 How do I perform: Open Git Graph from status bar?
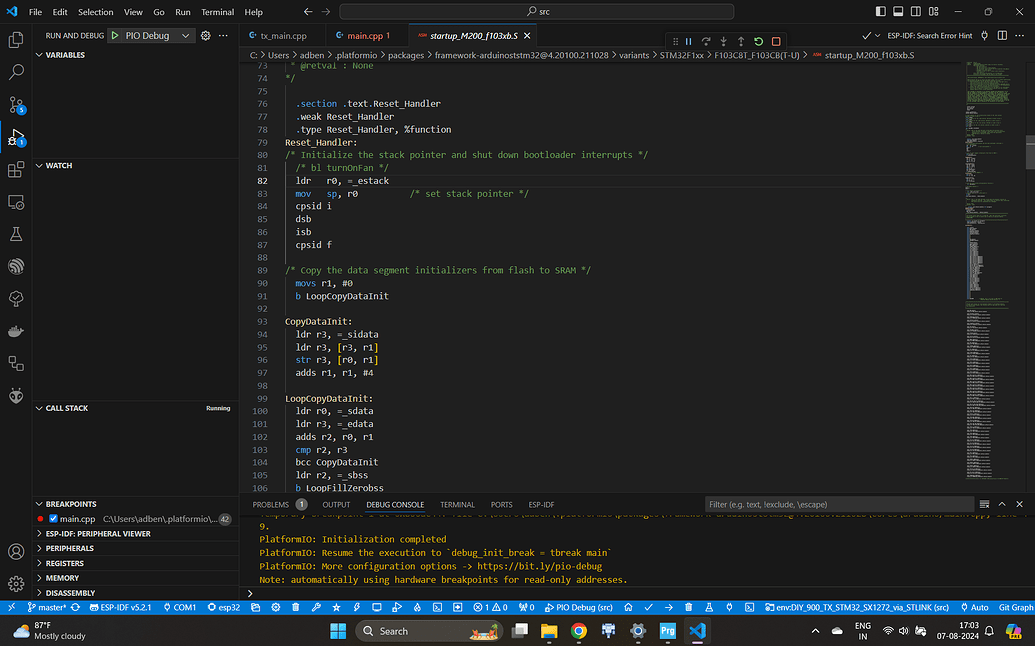click(1016, 607)
